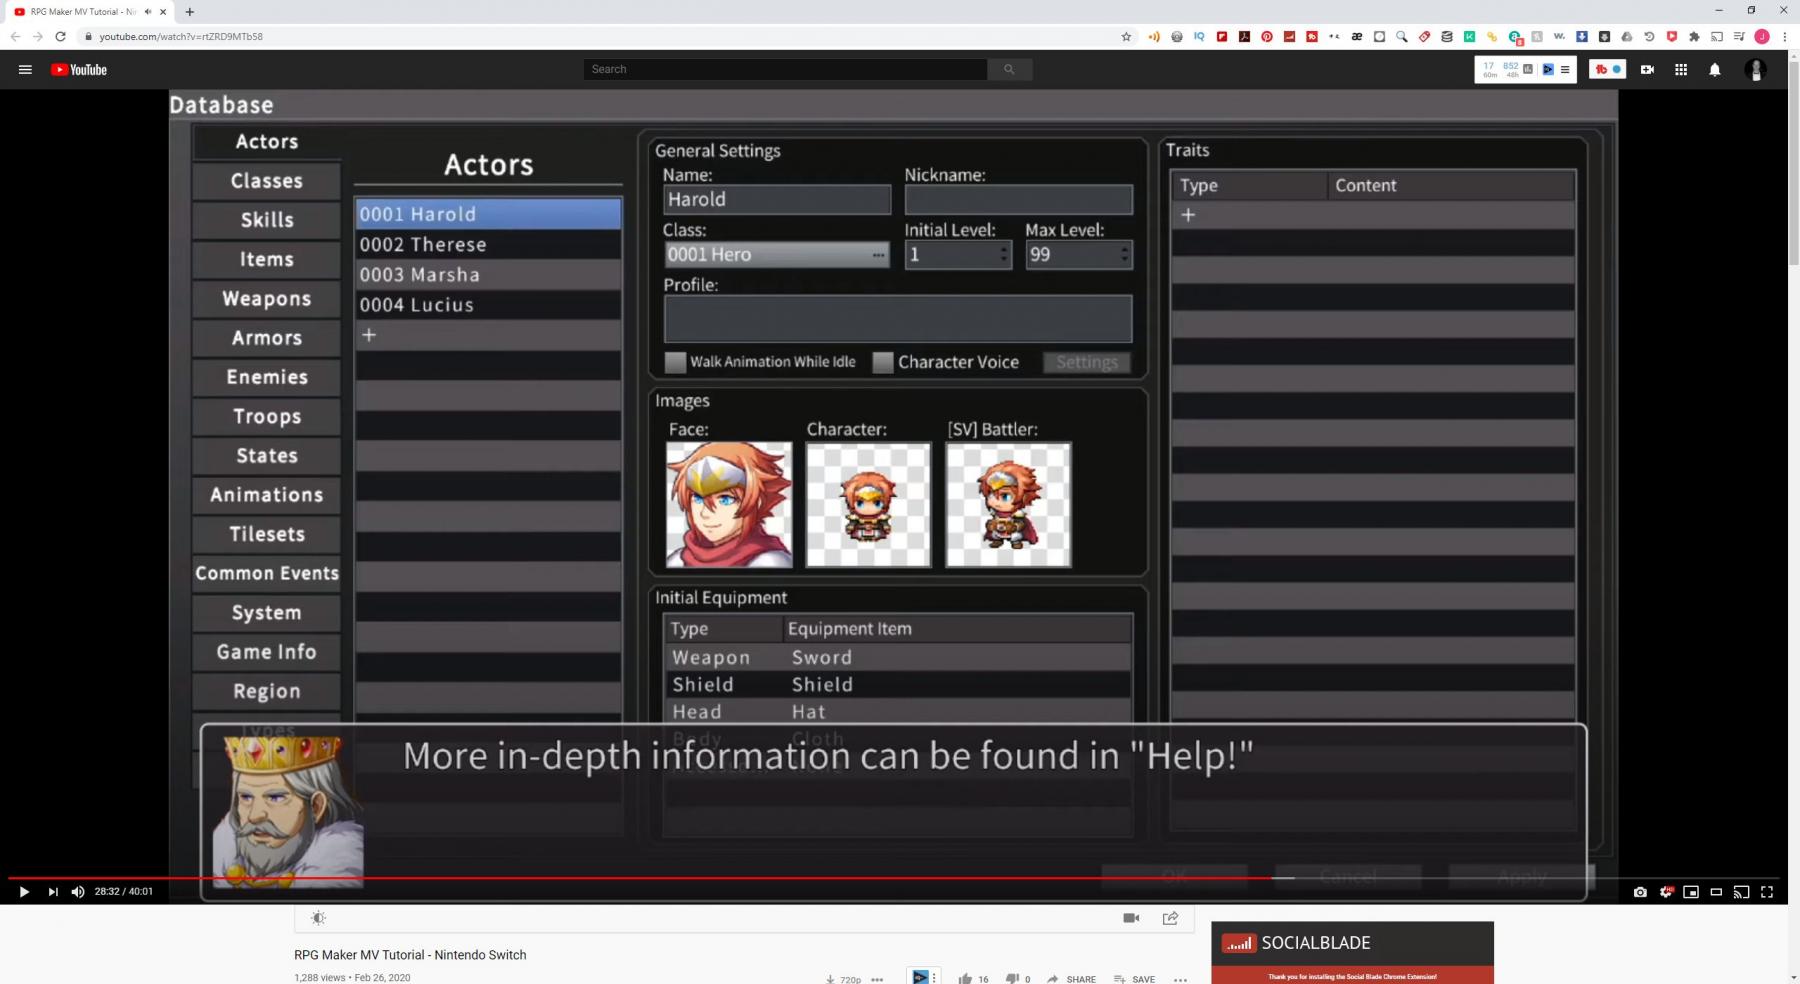Screen dimensions: 1800x984
Task: Open the System database tab
Action: (x=267, y=613)
